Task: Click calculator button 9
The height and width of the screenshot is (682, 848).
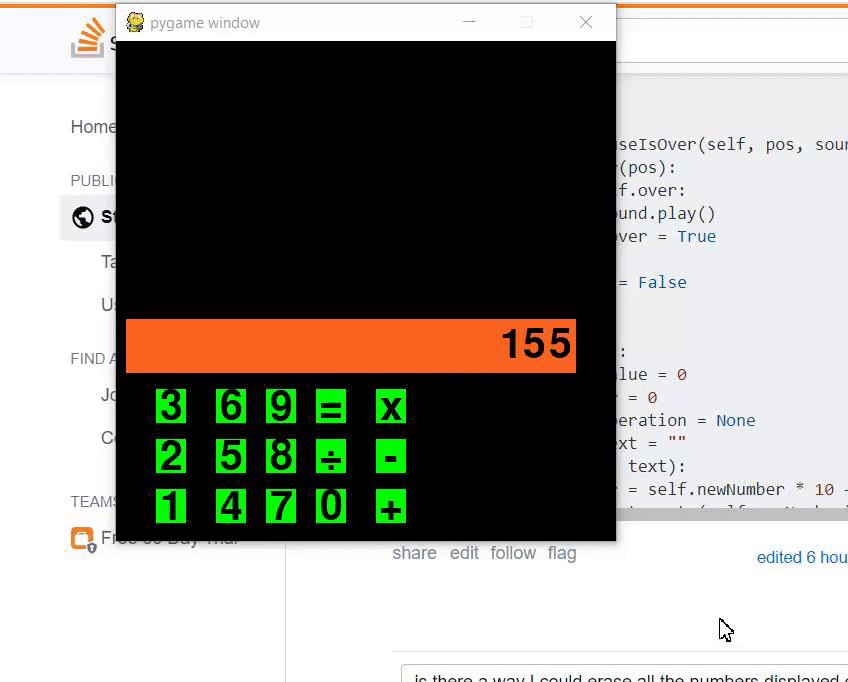Action: click(281, 406)
